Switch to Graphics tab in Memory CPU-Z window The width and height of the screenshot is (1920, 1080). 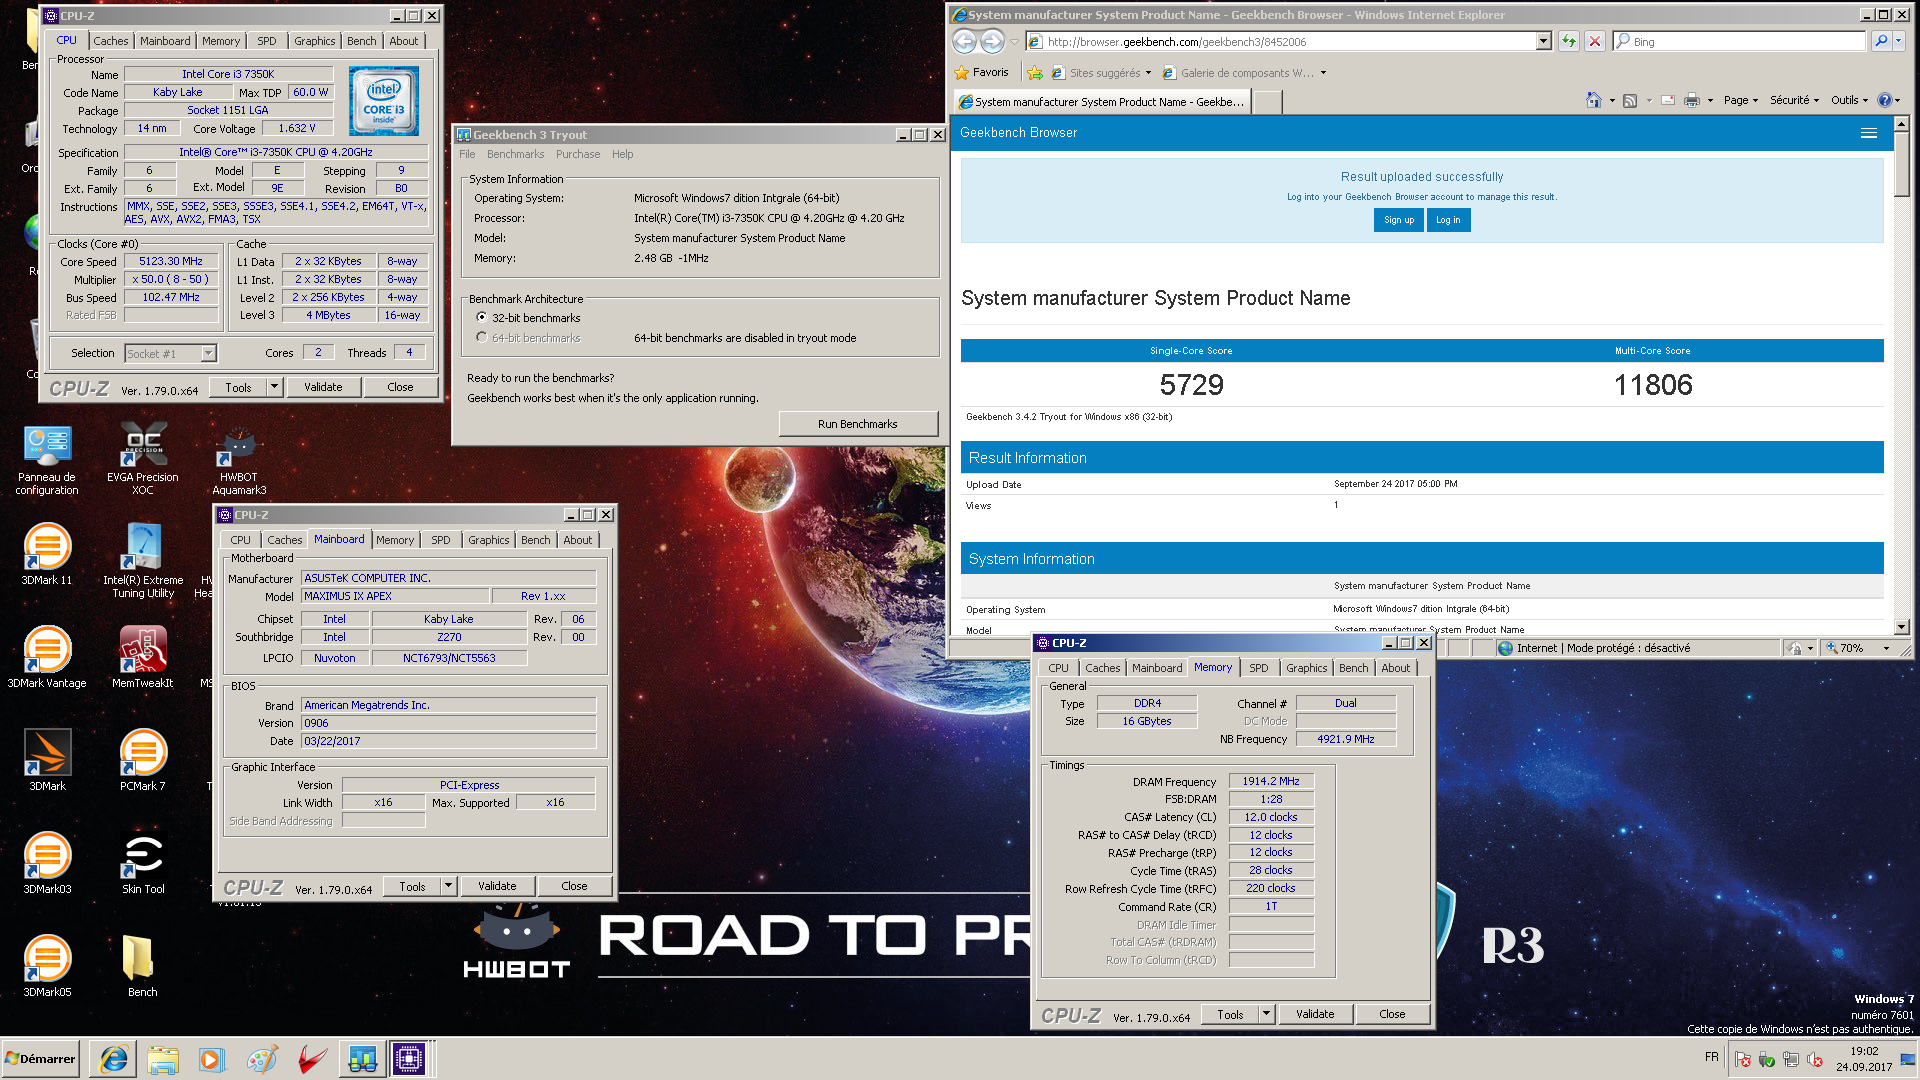[1306, 668]
